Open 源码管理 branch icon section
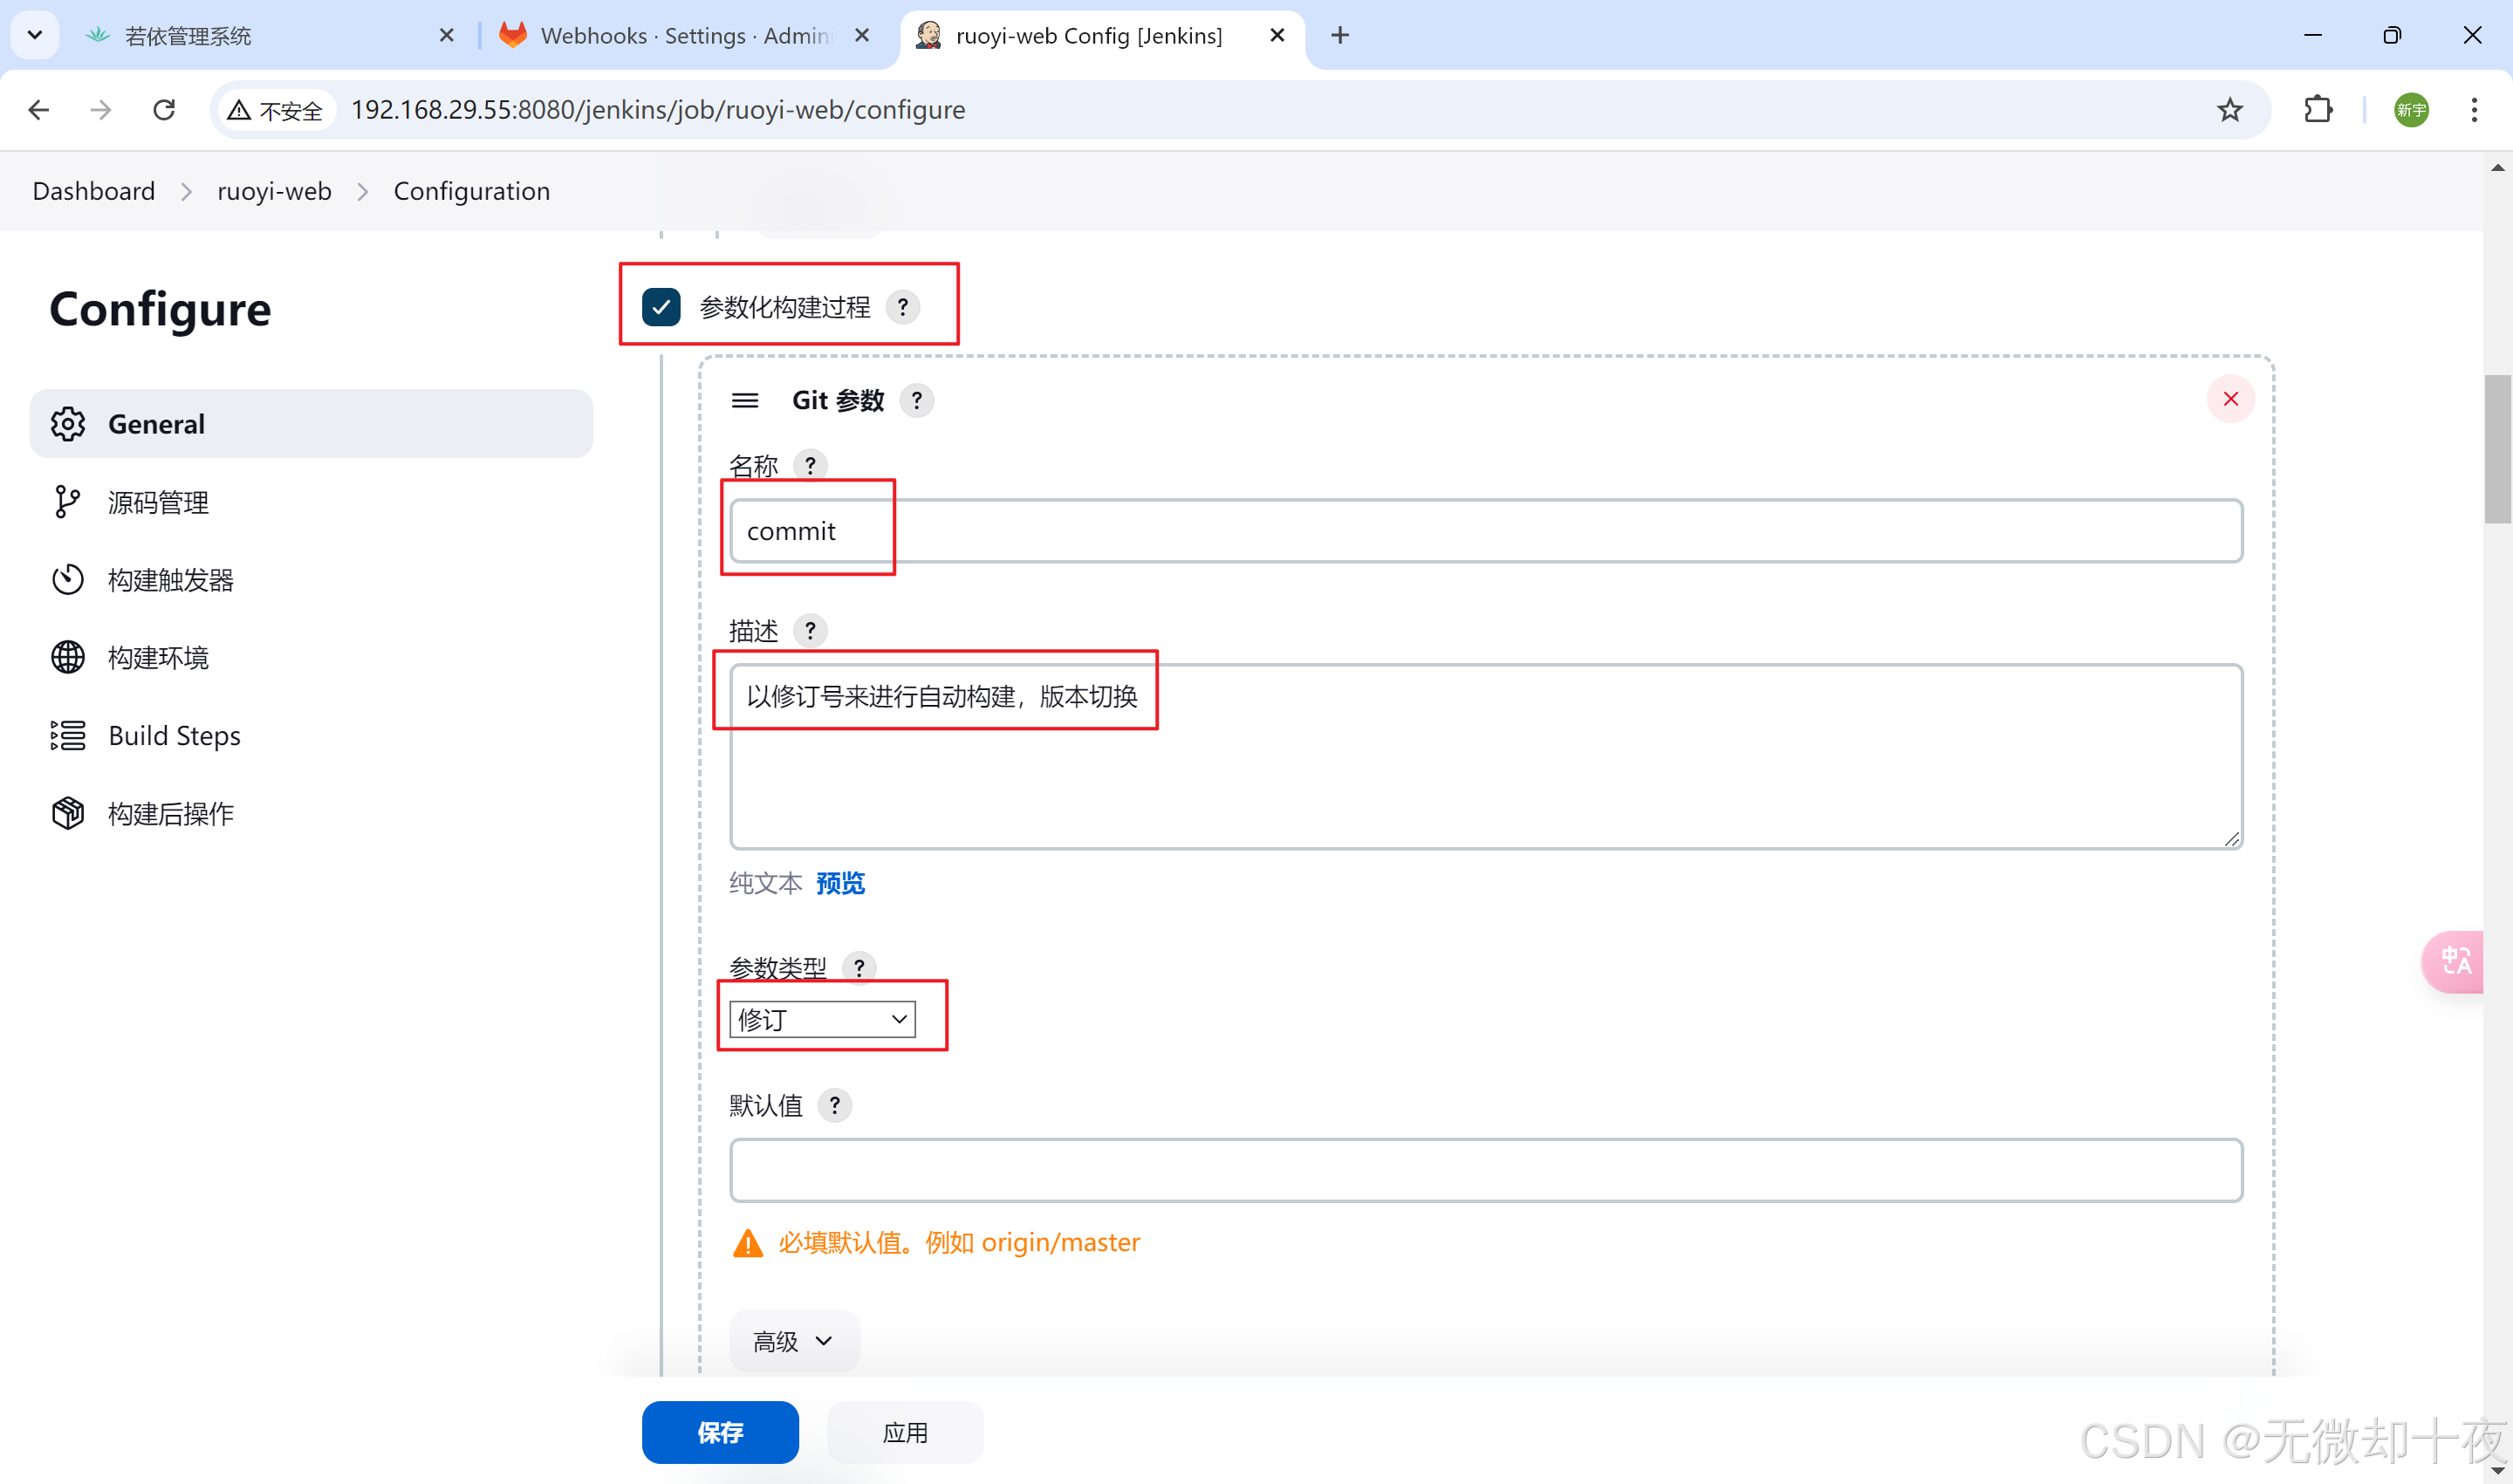Screen dimensions: 2513x1484 coord(68,502)
